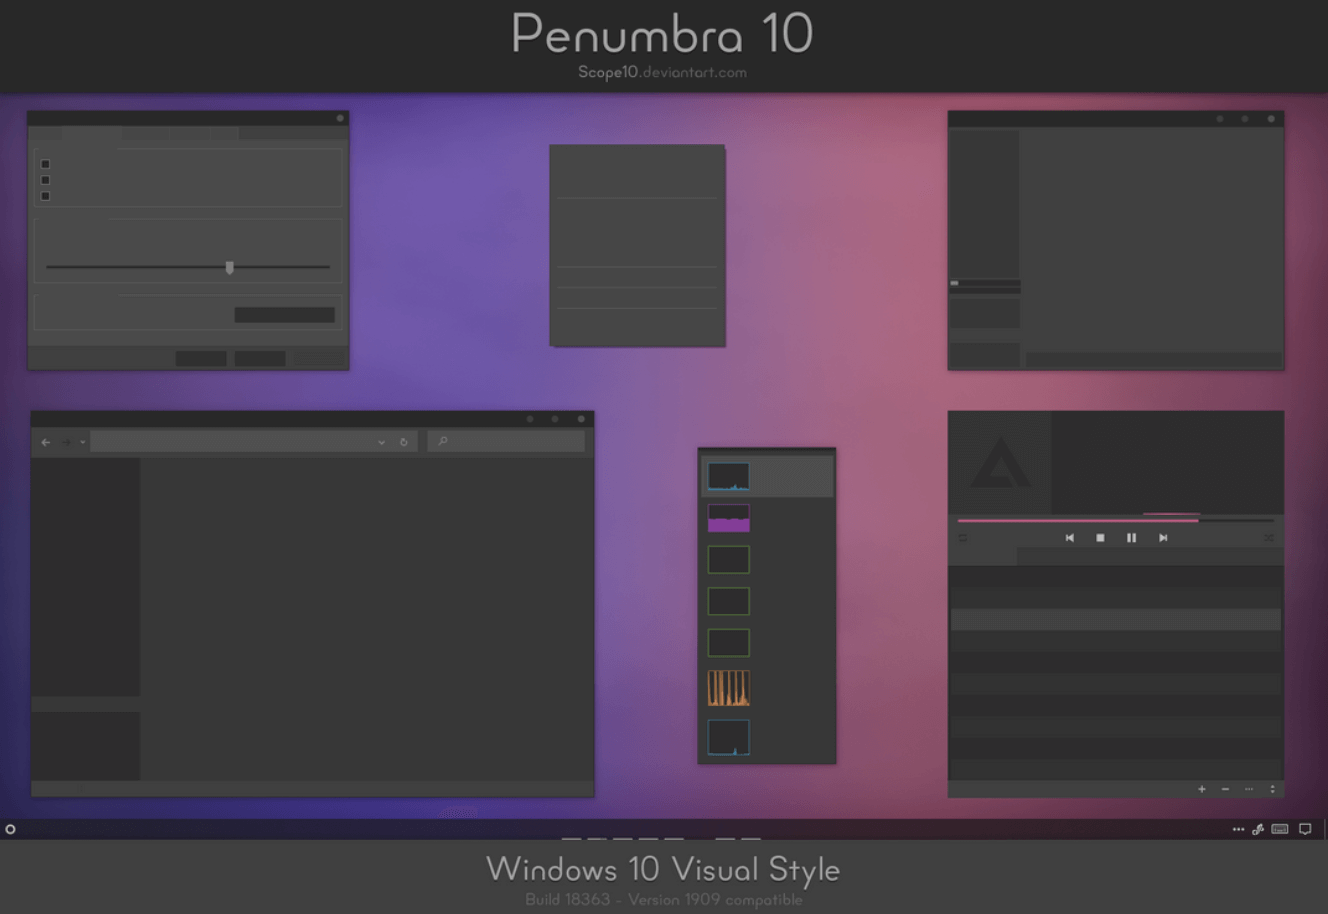Click the second dark button at dialog bottom

[x=260, y=358]
